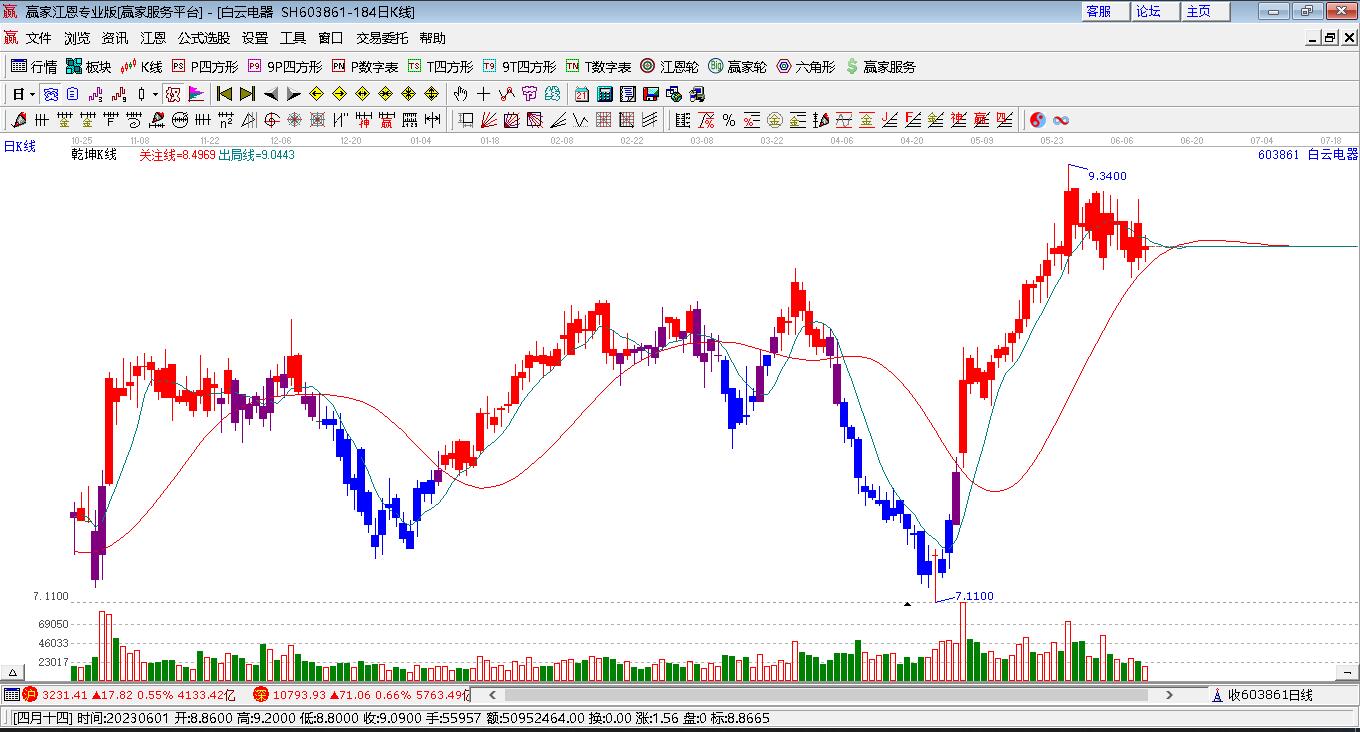
Task: Restore the inner chart window
Action: tap(1330, 38)
